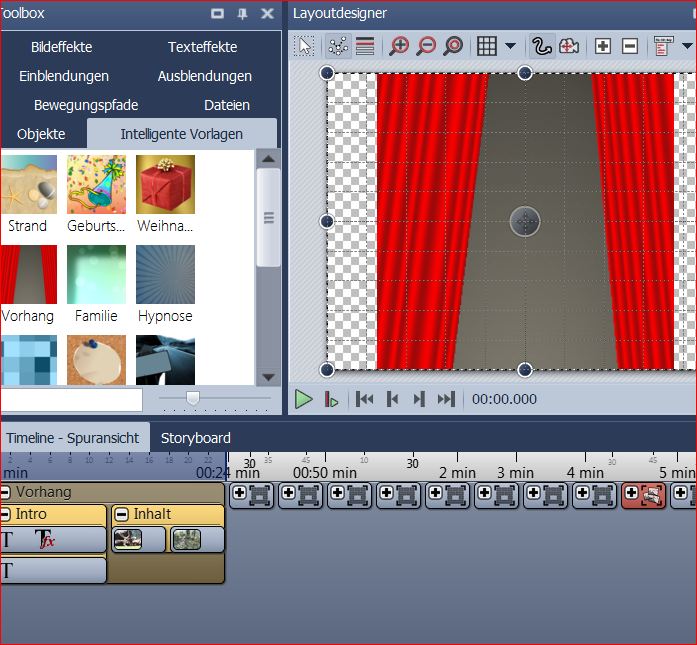Collapse the Inhalt chapter in timeline
Viewport: 697px width, 645px height.
tap(123, 514)
